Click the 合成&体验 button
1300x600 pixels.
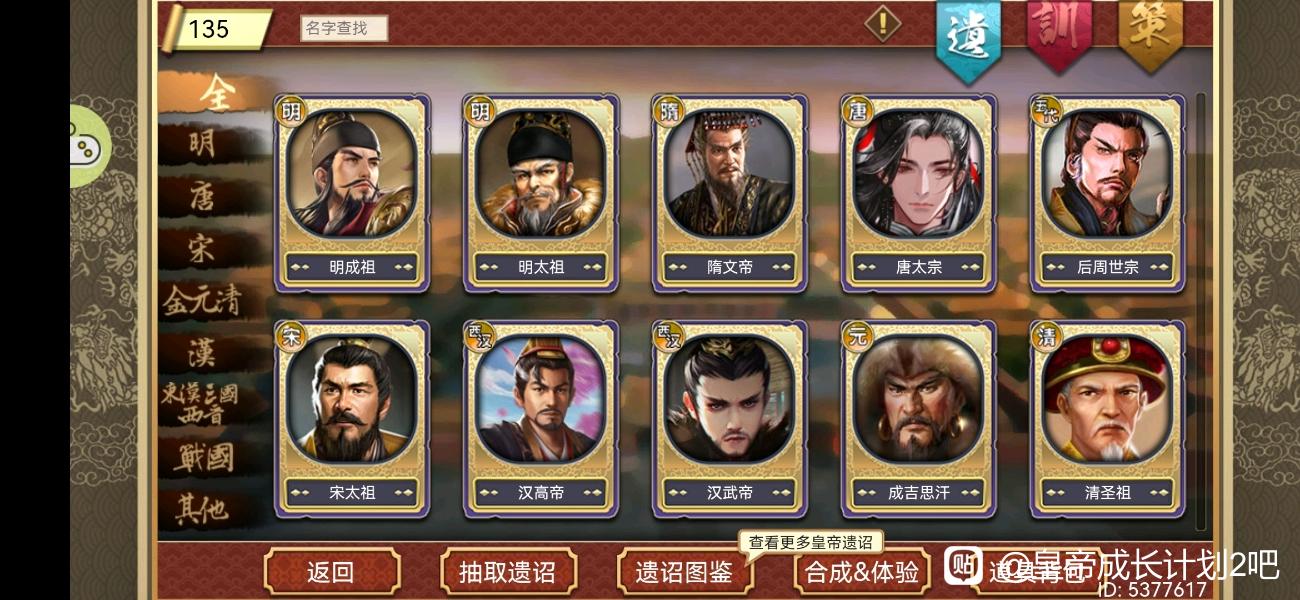pyautogui.click(x=862, y=572)
